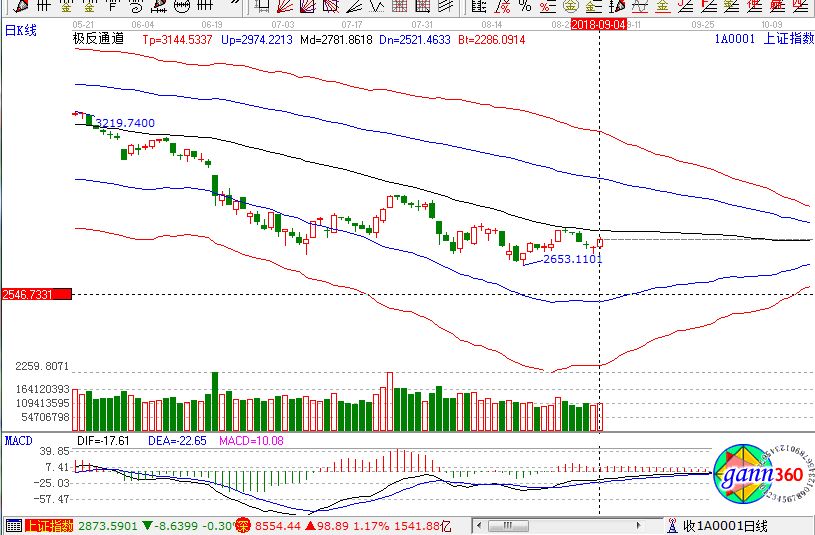Select the highlighted 上证指数 status bar tab
This screenshot has width=815, height=535.
50,526
